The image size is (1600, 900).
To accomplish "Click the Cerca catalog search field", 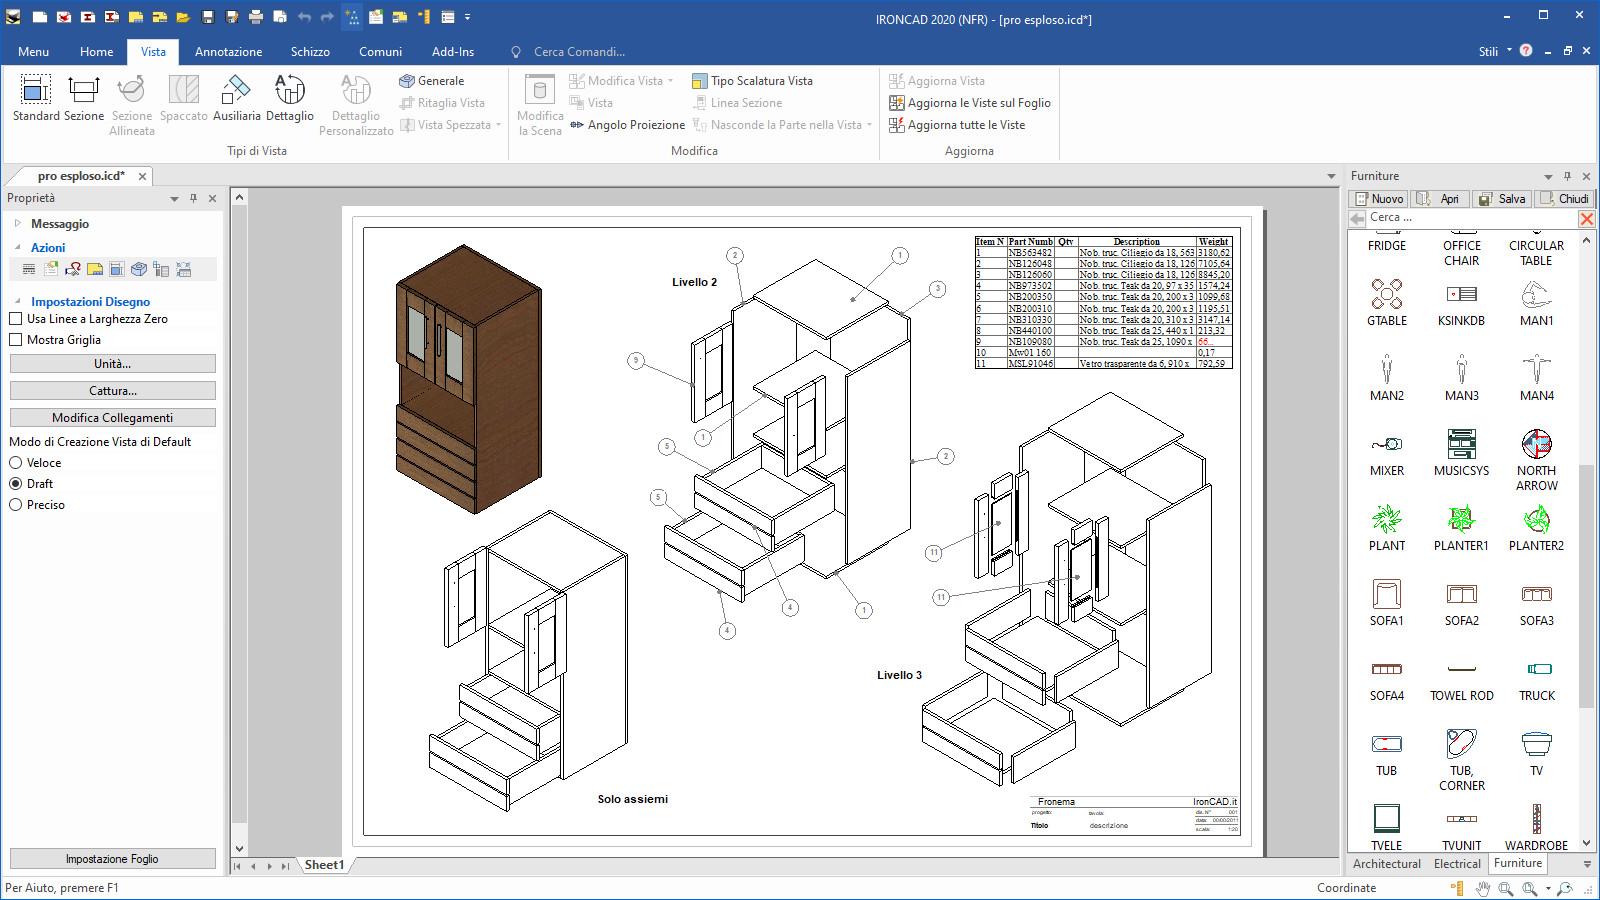I will coord(1470,218).
